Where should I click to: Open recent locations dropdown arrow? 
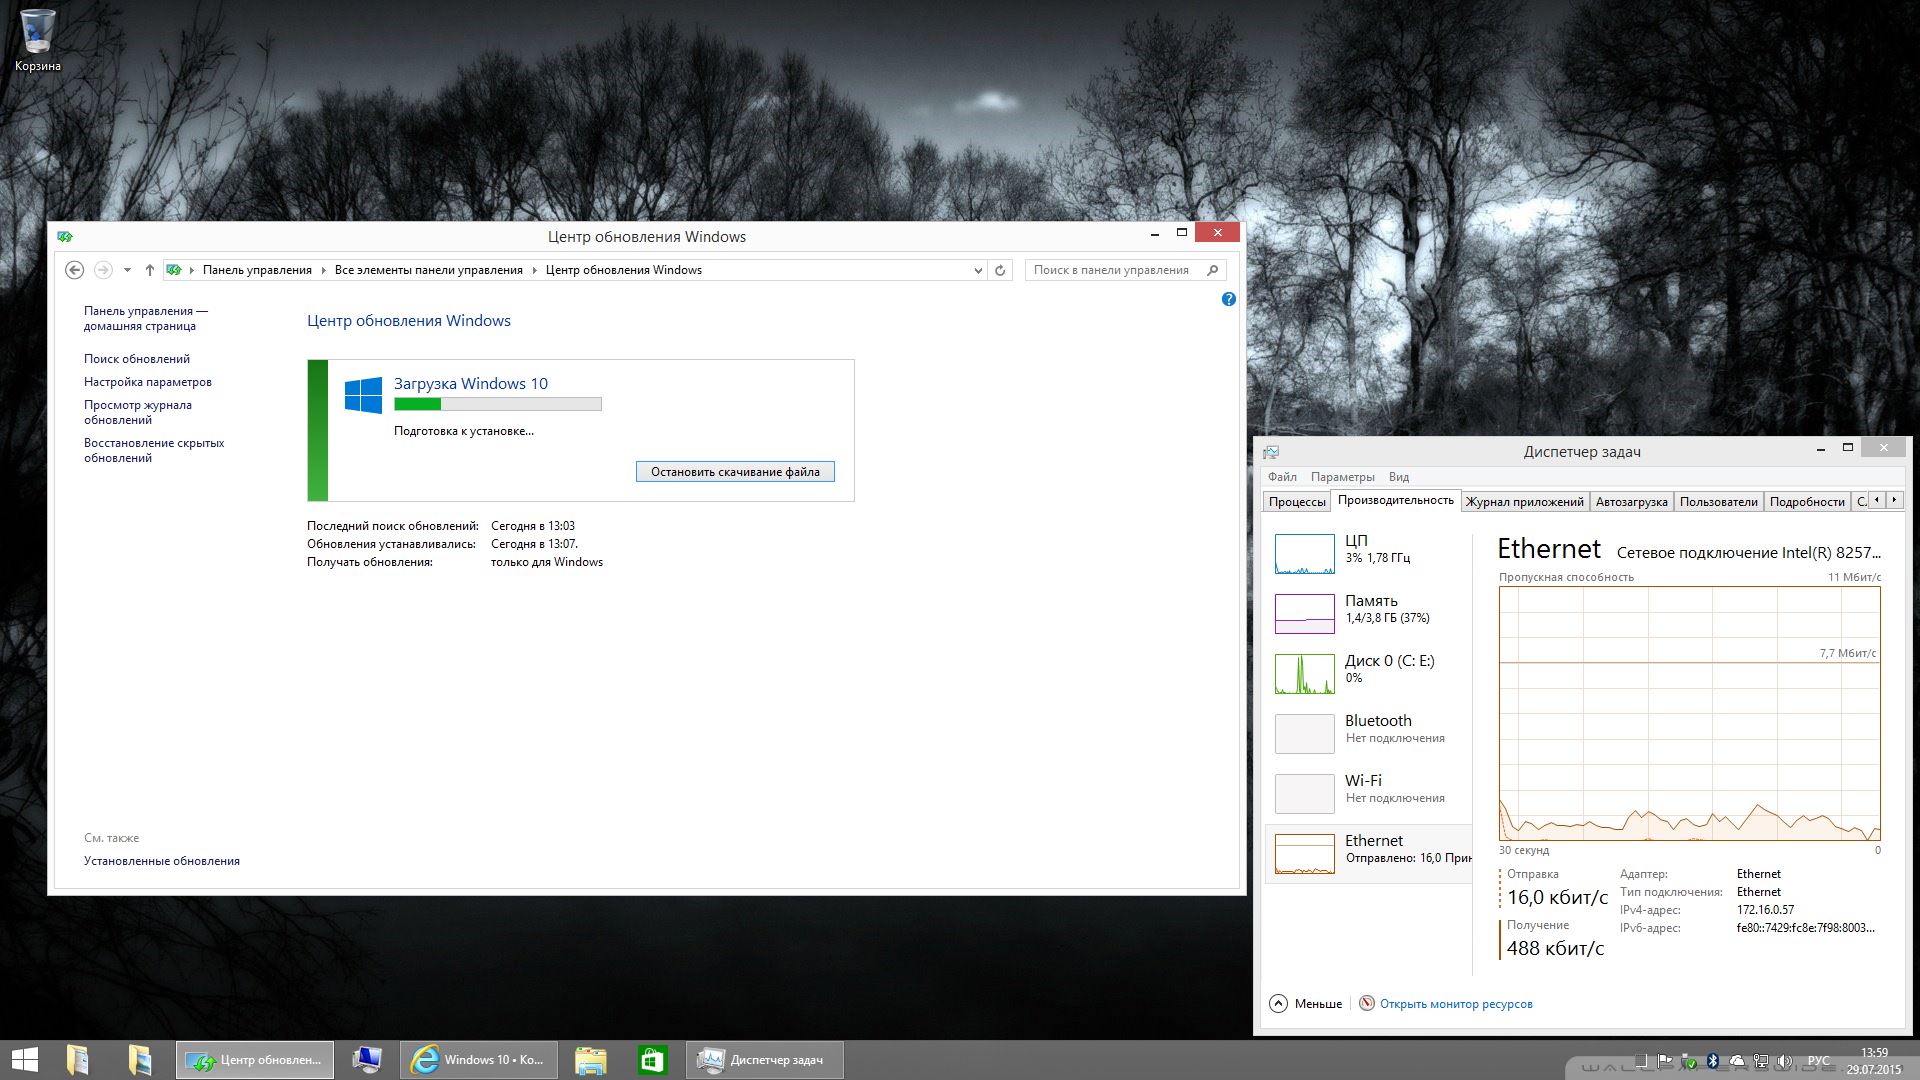[x=127, y=270]
